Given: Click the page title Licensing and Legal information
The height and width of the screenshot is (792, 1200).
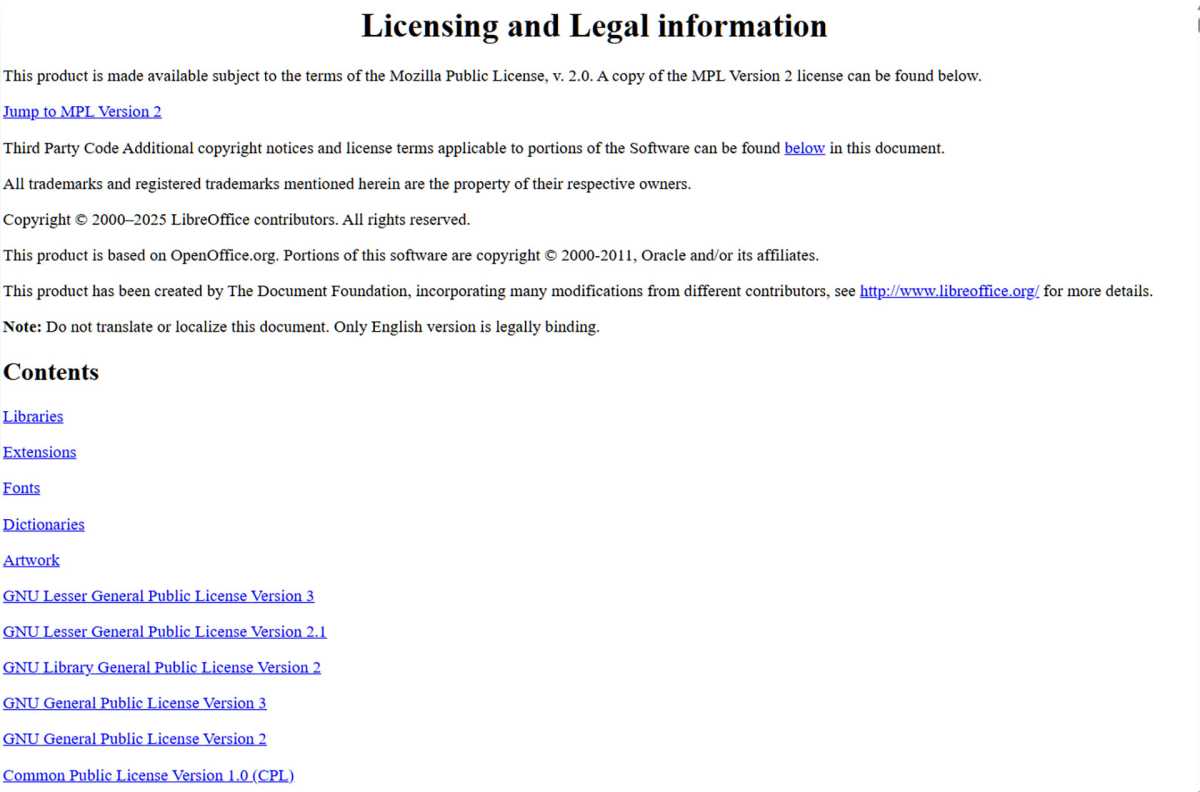Looking at the screenshot, I should click(594, 26).
